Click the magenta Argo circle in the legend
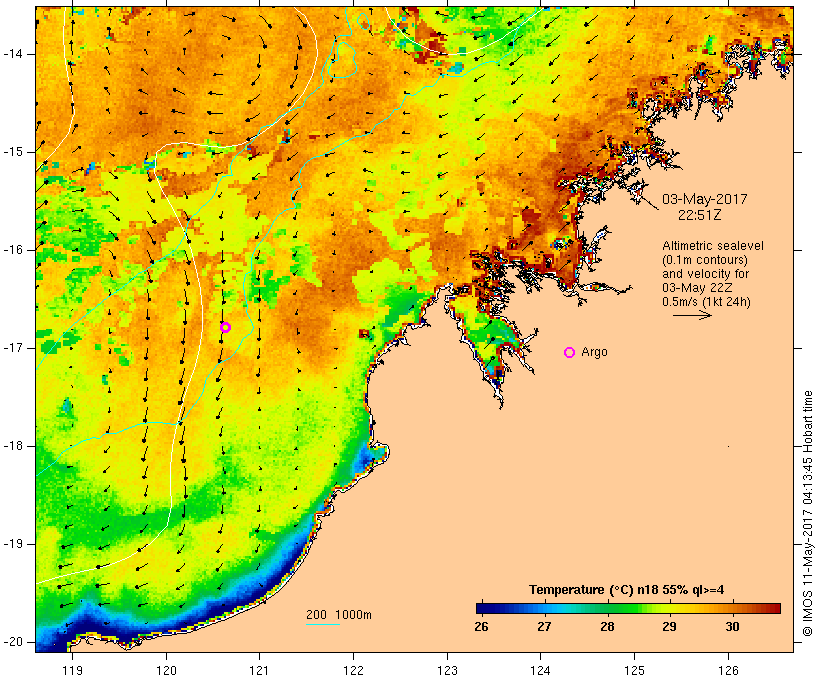Screen dimensions: 820x680 tap(570, 353)
